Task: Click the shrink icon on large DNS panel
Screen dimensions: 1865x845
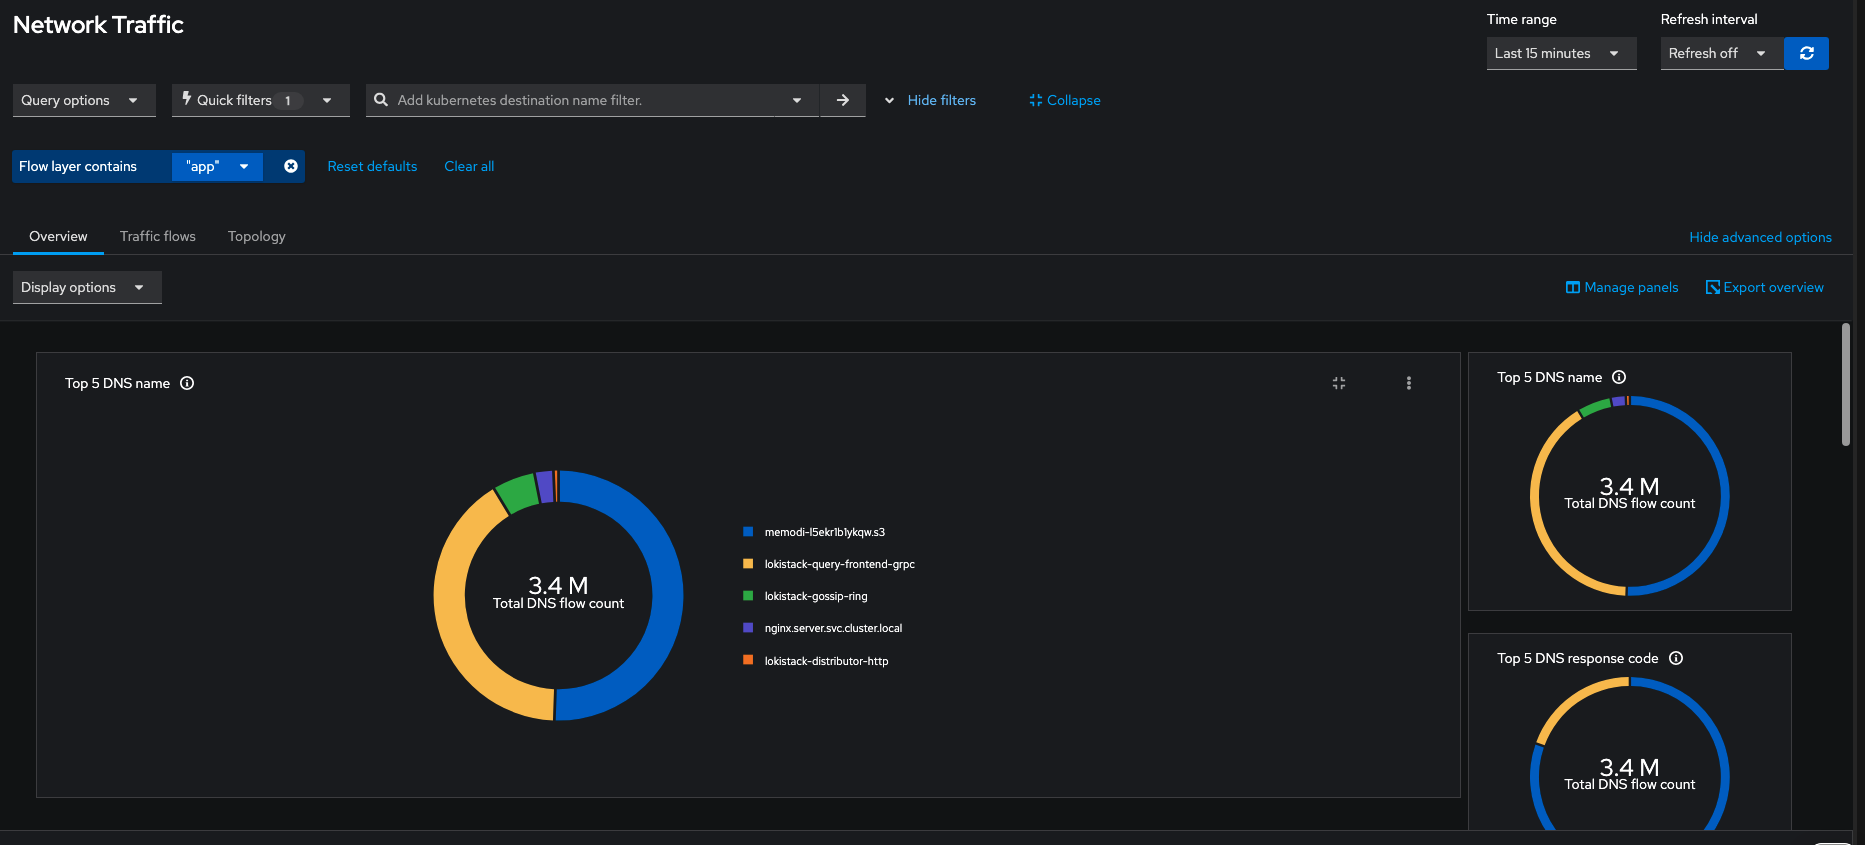Action: click(1339, 383)
